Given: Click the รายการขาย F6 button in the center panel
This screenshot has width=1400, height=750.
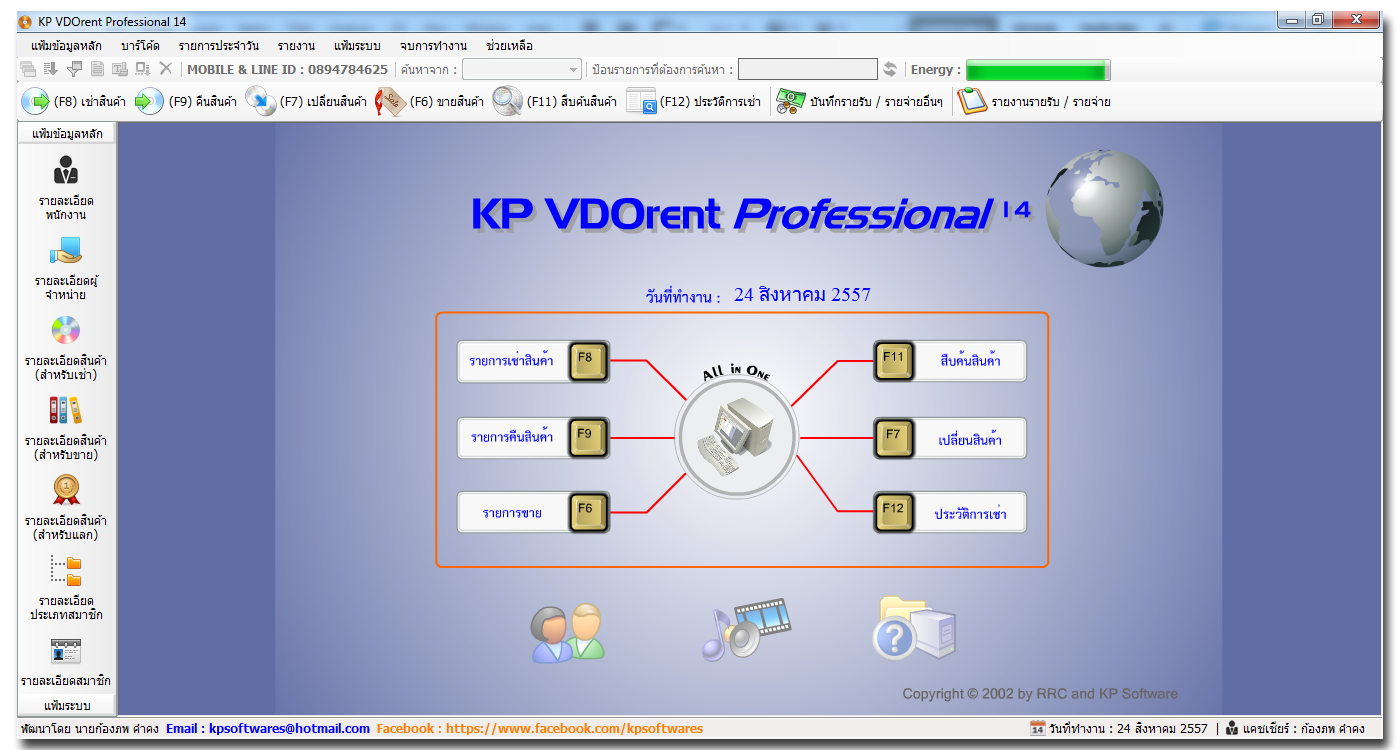Looking at the screenshot, I should (534, 512).
